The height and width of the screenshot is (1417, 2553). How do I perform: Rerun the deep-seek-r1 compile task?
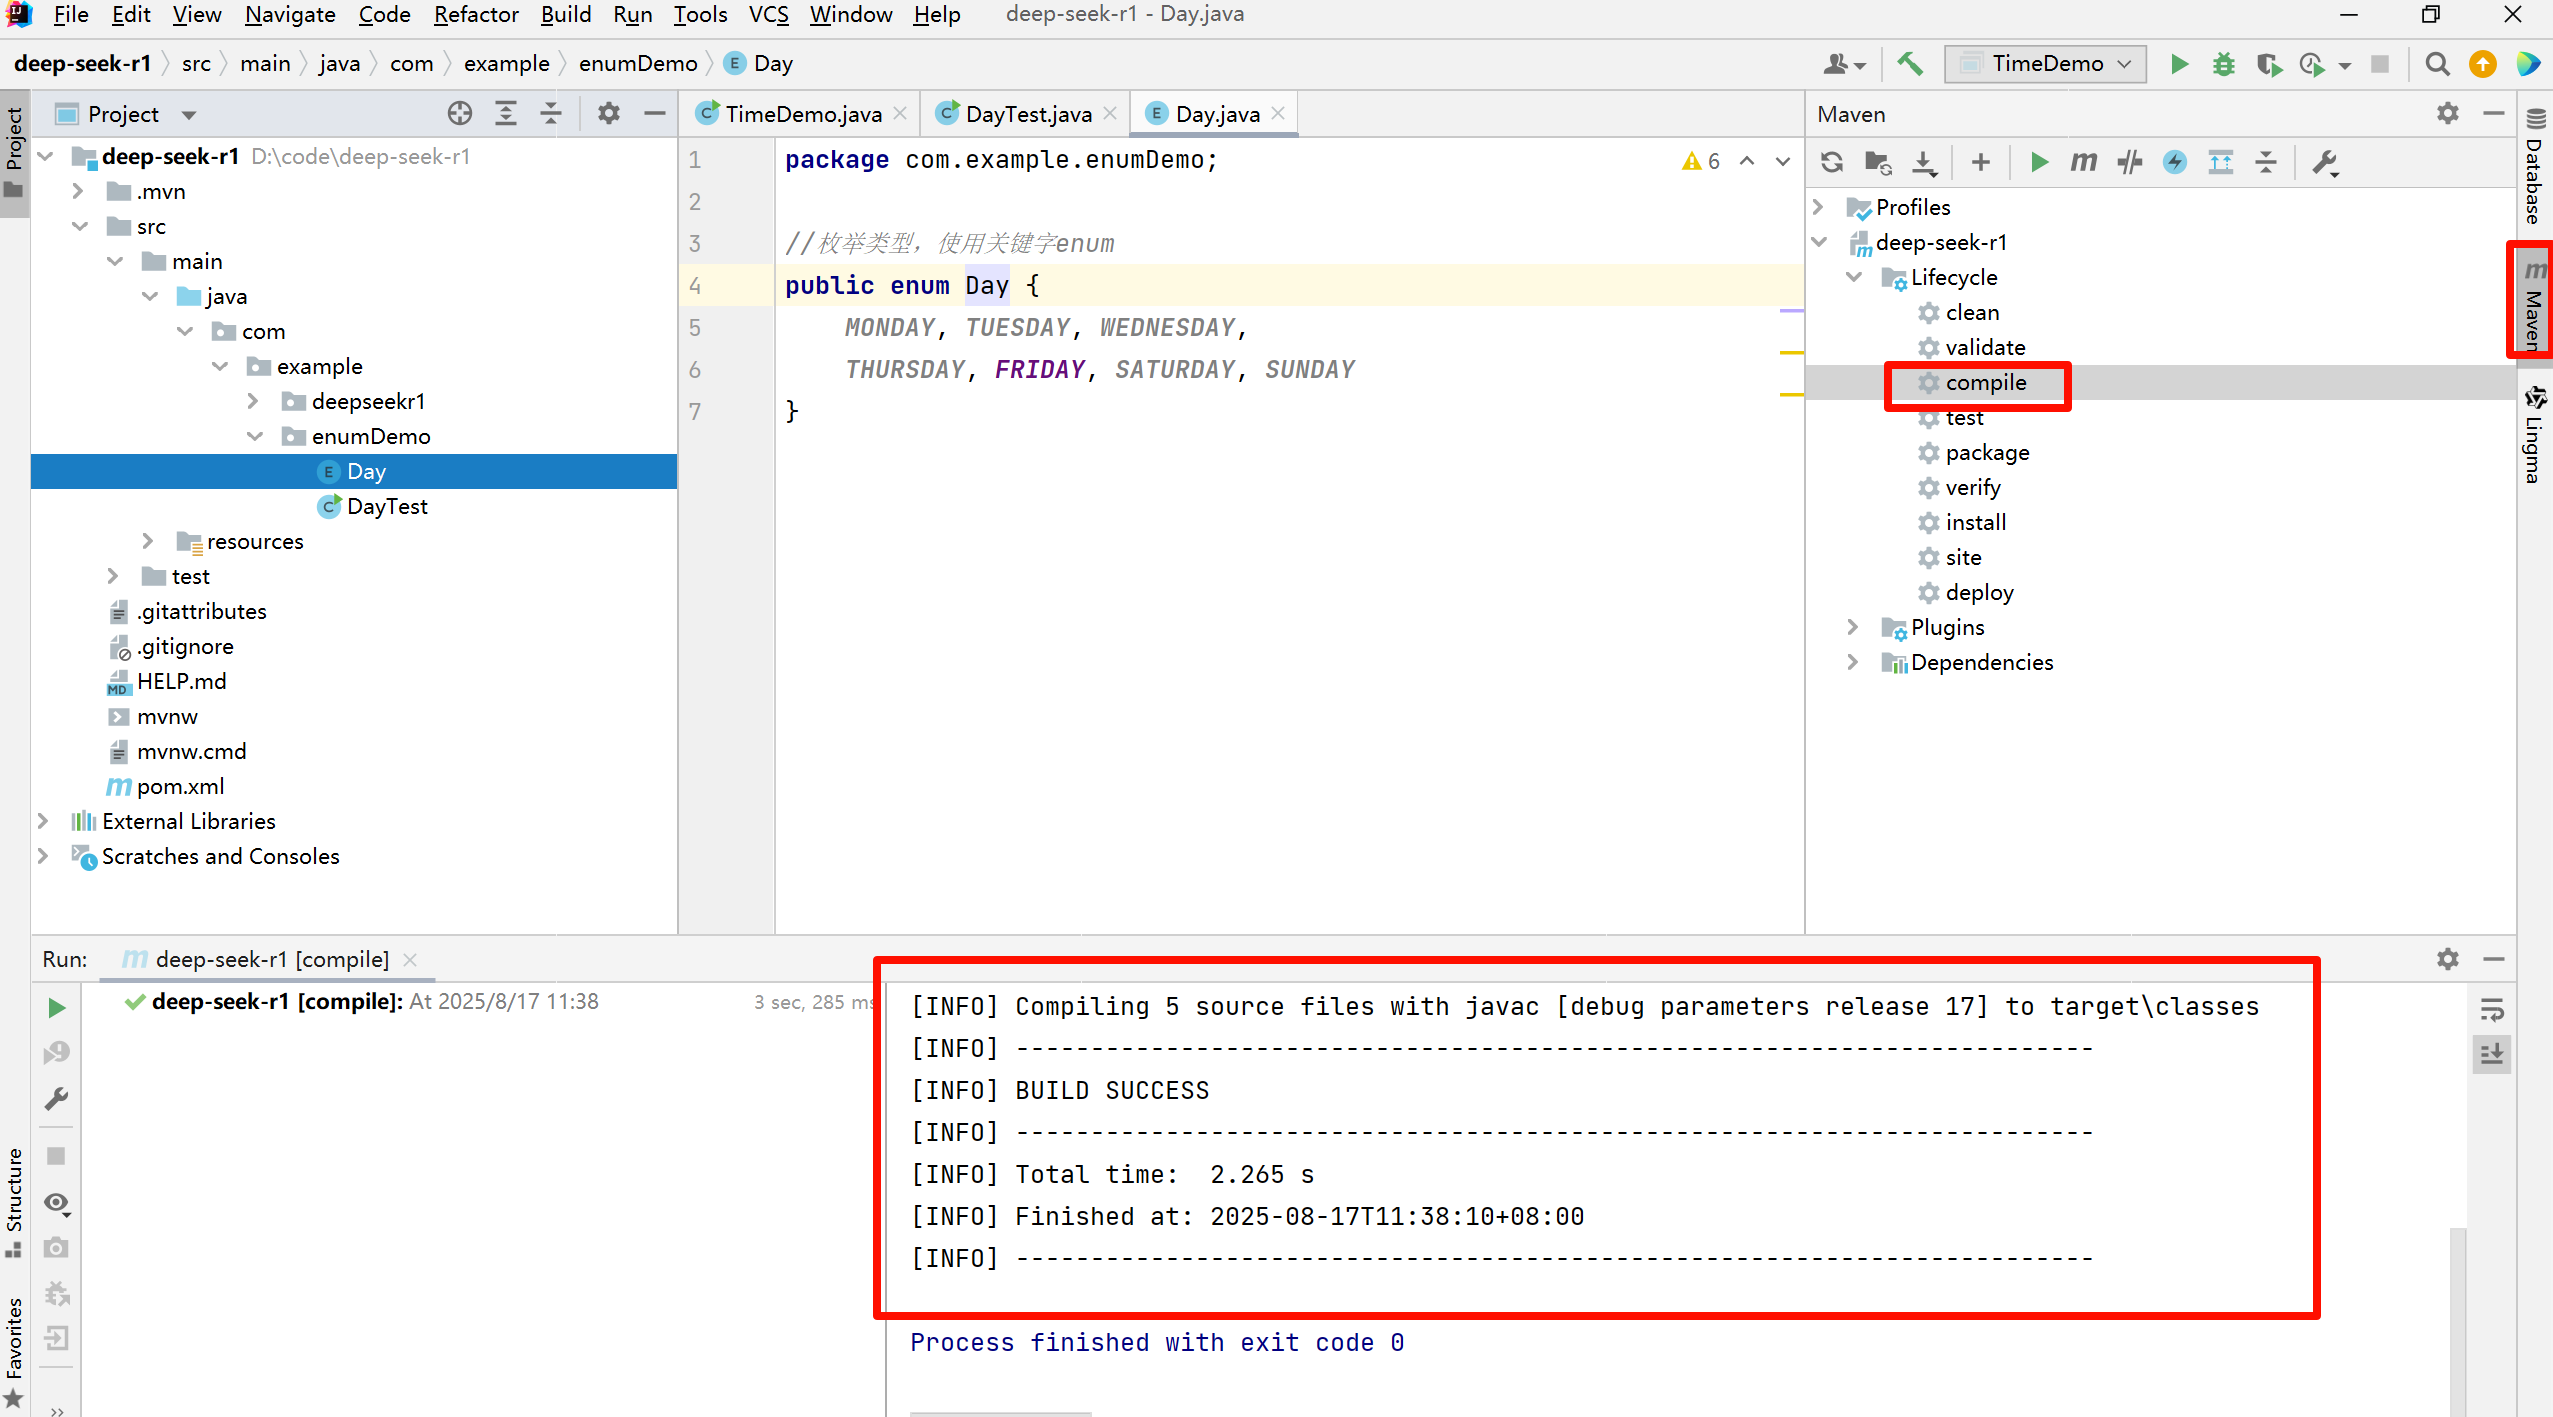click(x=56, y=1007)
